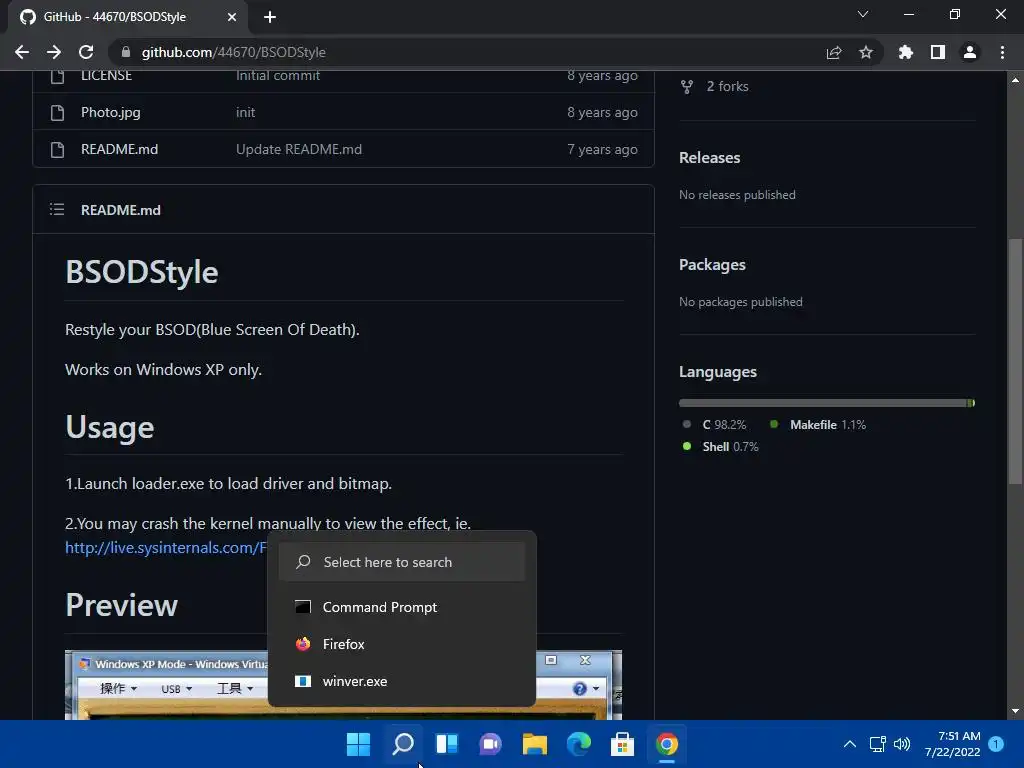This screenshot has width=1024, height=768.
Task: Click the fork icon beside 2 forks
Action: 686,87
